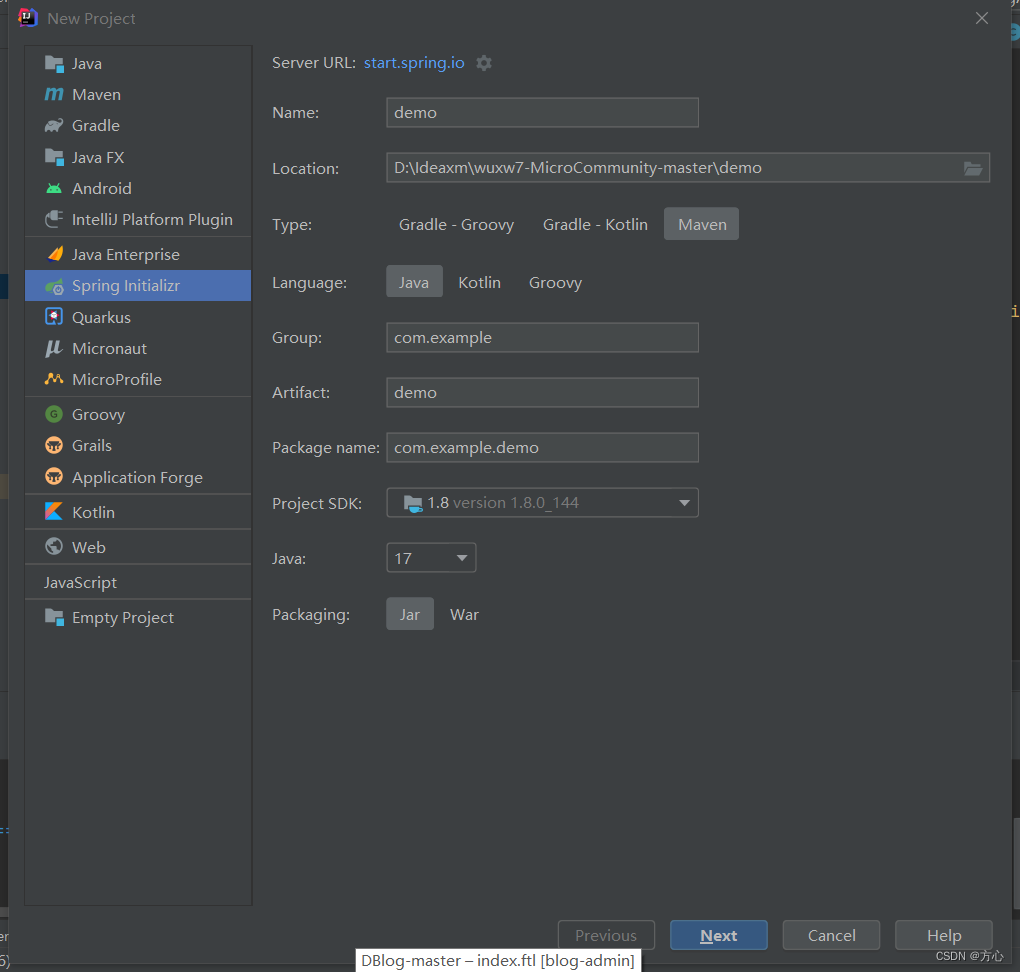1020x972 pixels.
Task: Close the New Project dialog
Action: (982, 18)
